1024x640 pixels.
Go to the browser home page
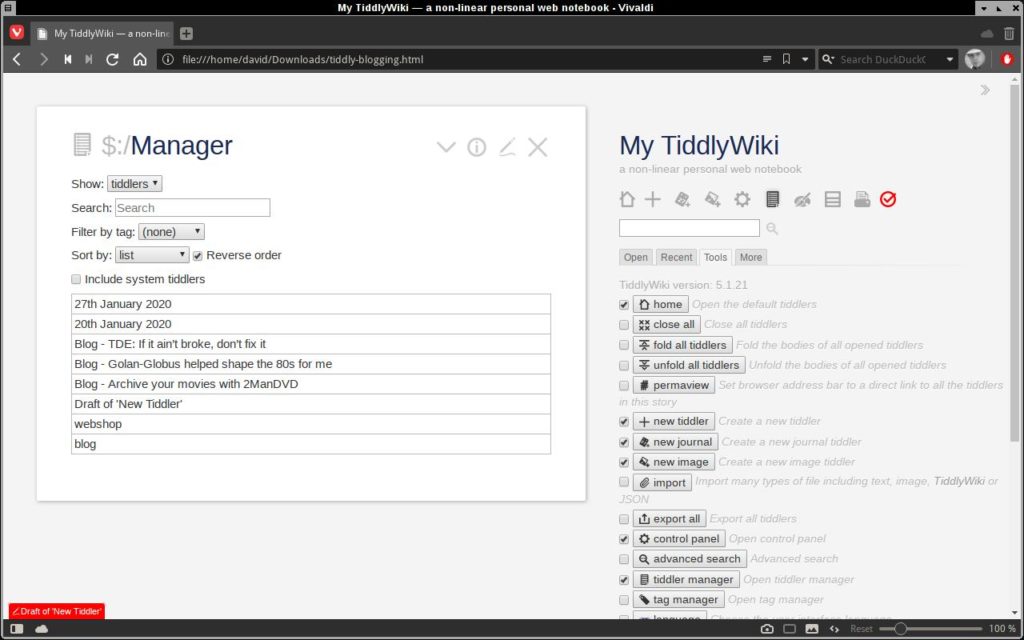(x=140, y=59)
